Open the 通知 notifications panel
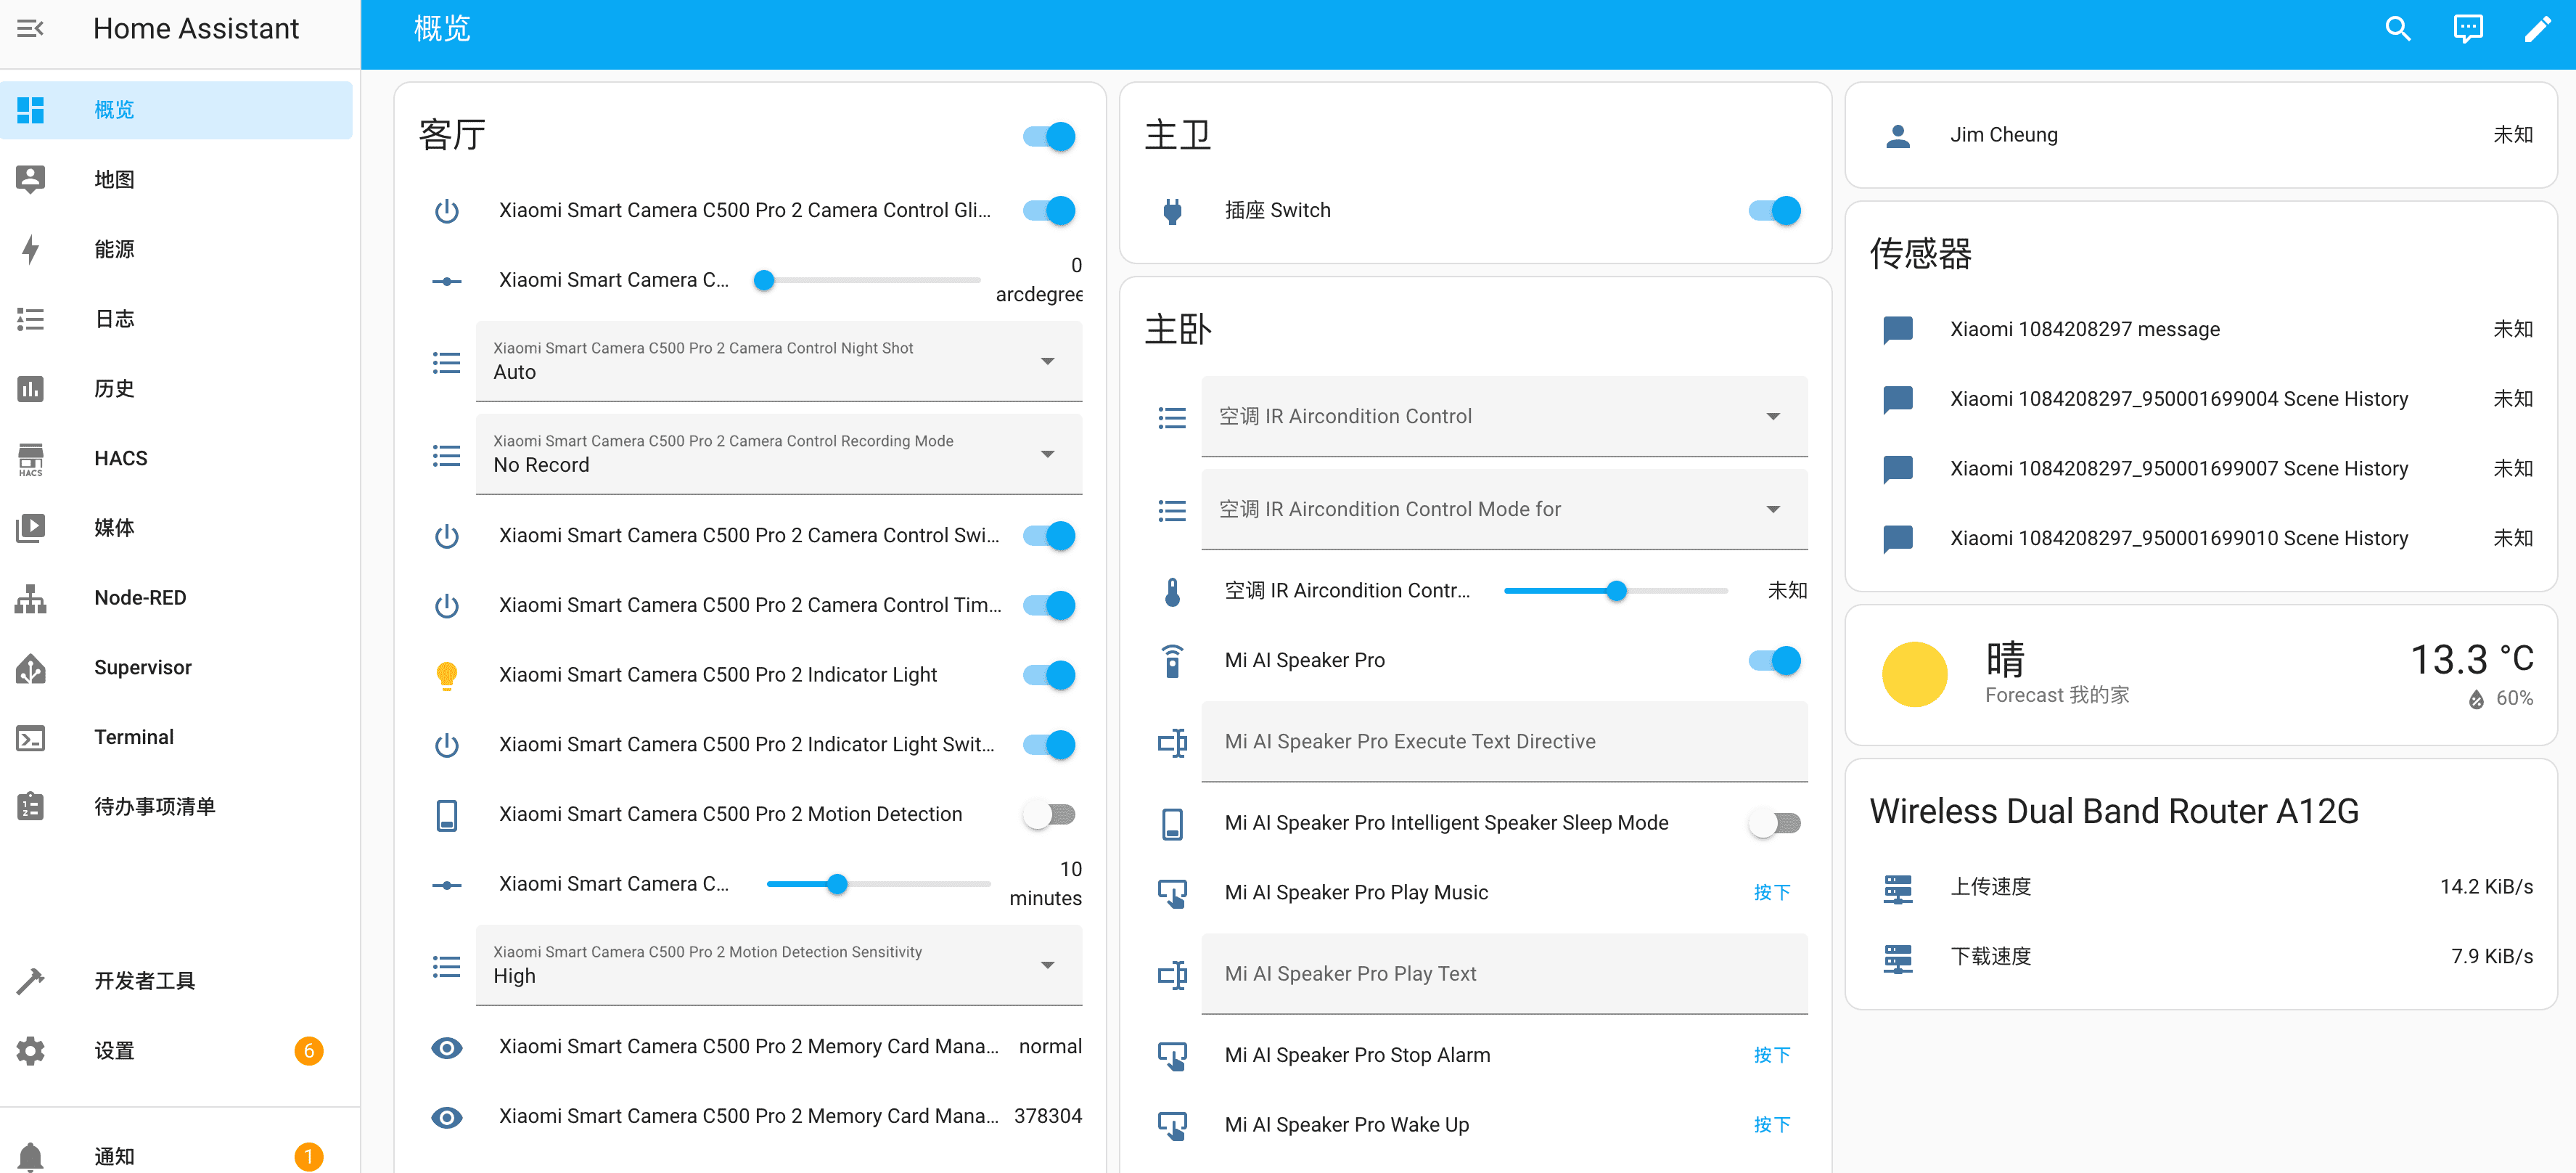The height and width of the screenshot is (1173, 2576). (x=176, y=1157)
